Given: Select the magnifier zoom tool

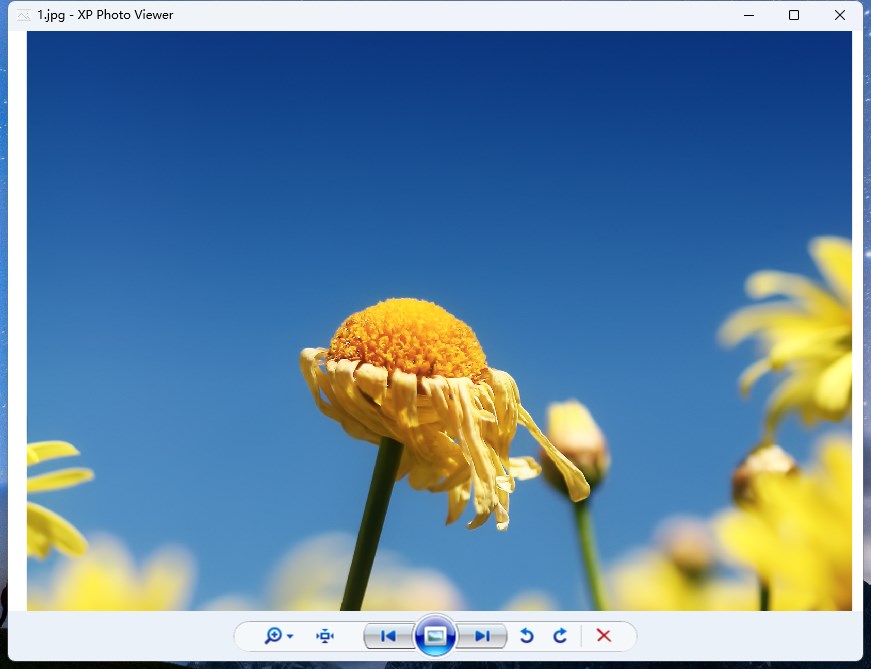Looking at the screenshot, I should (x=273, y=636).
